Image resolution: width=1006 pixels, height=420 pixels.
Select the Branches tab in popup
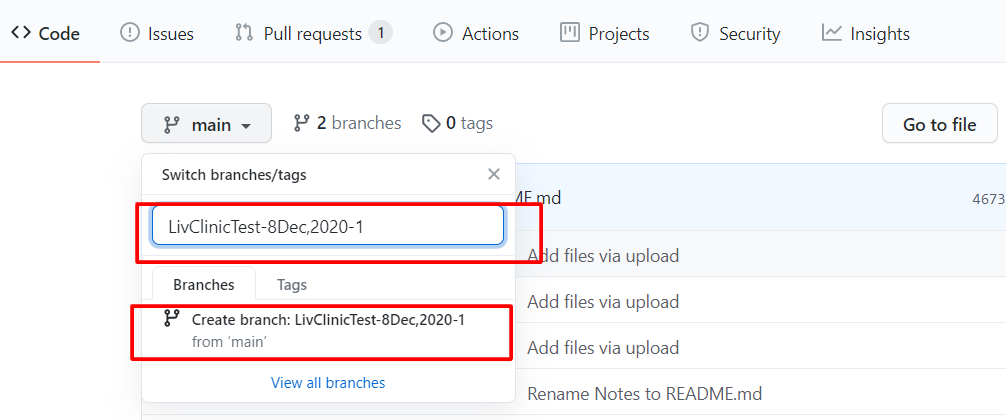(203, 284)
